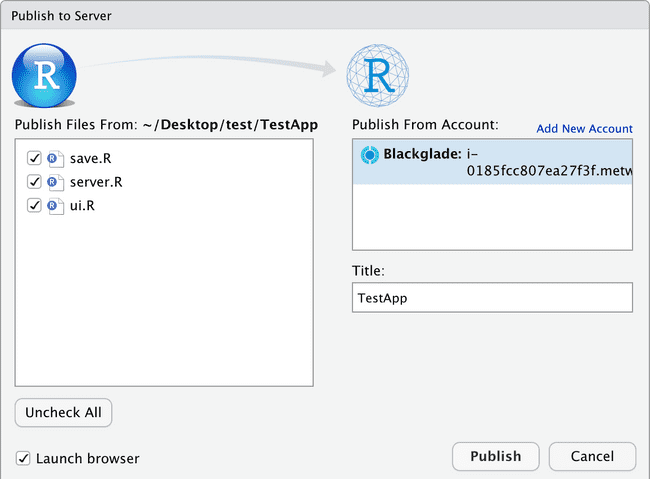Uncheck the server.R checkbox
This screenshot has height=479, width=650.
point(34,182)
